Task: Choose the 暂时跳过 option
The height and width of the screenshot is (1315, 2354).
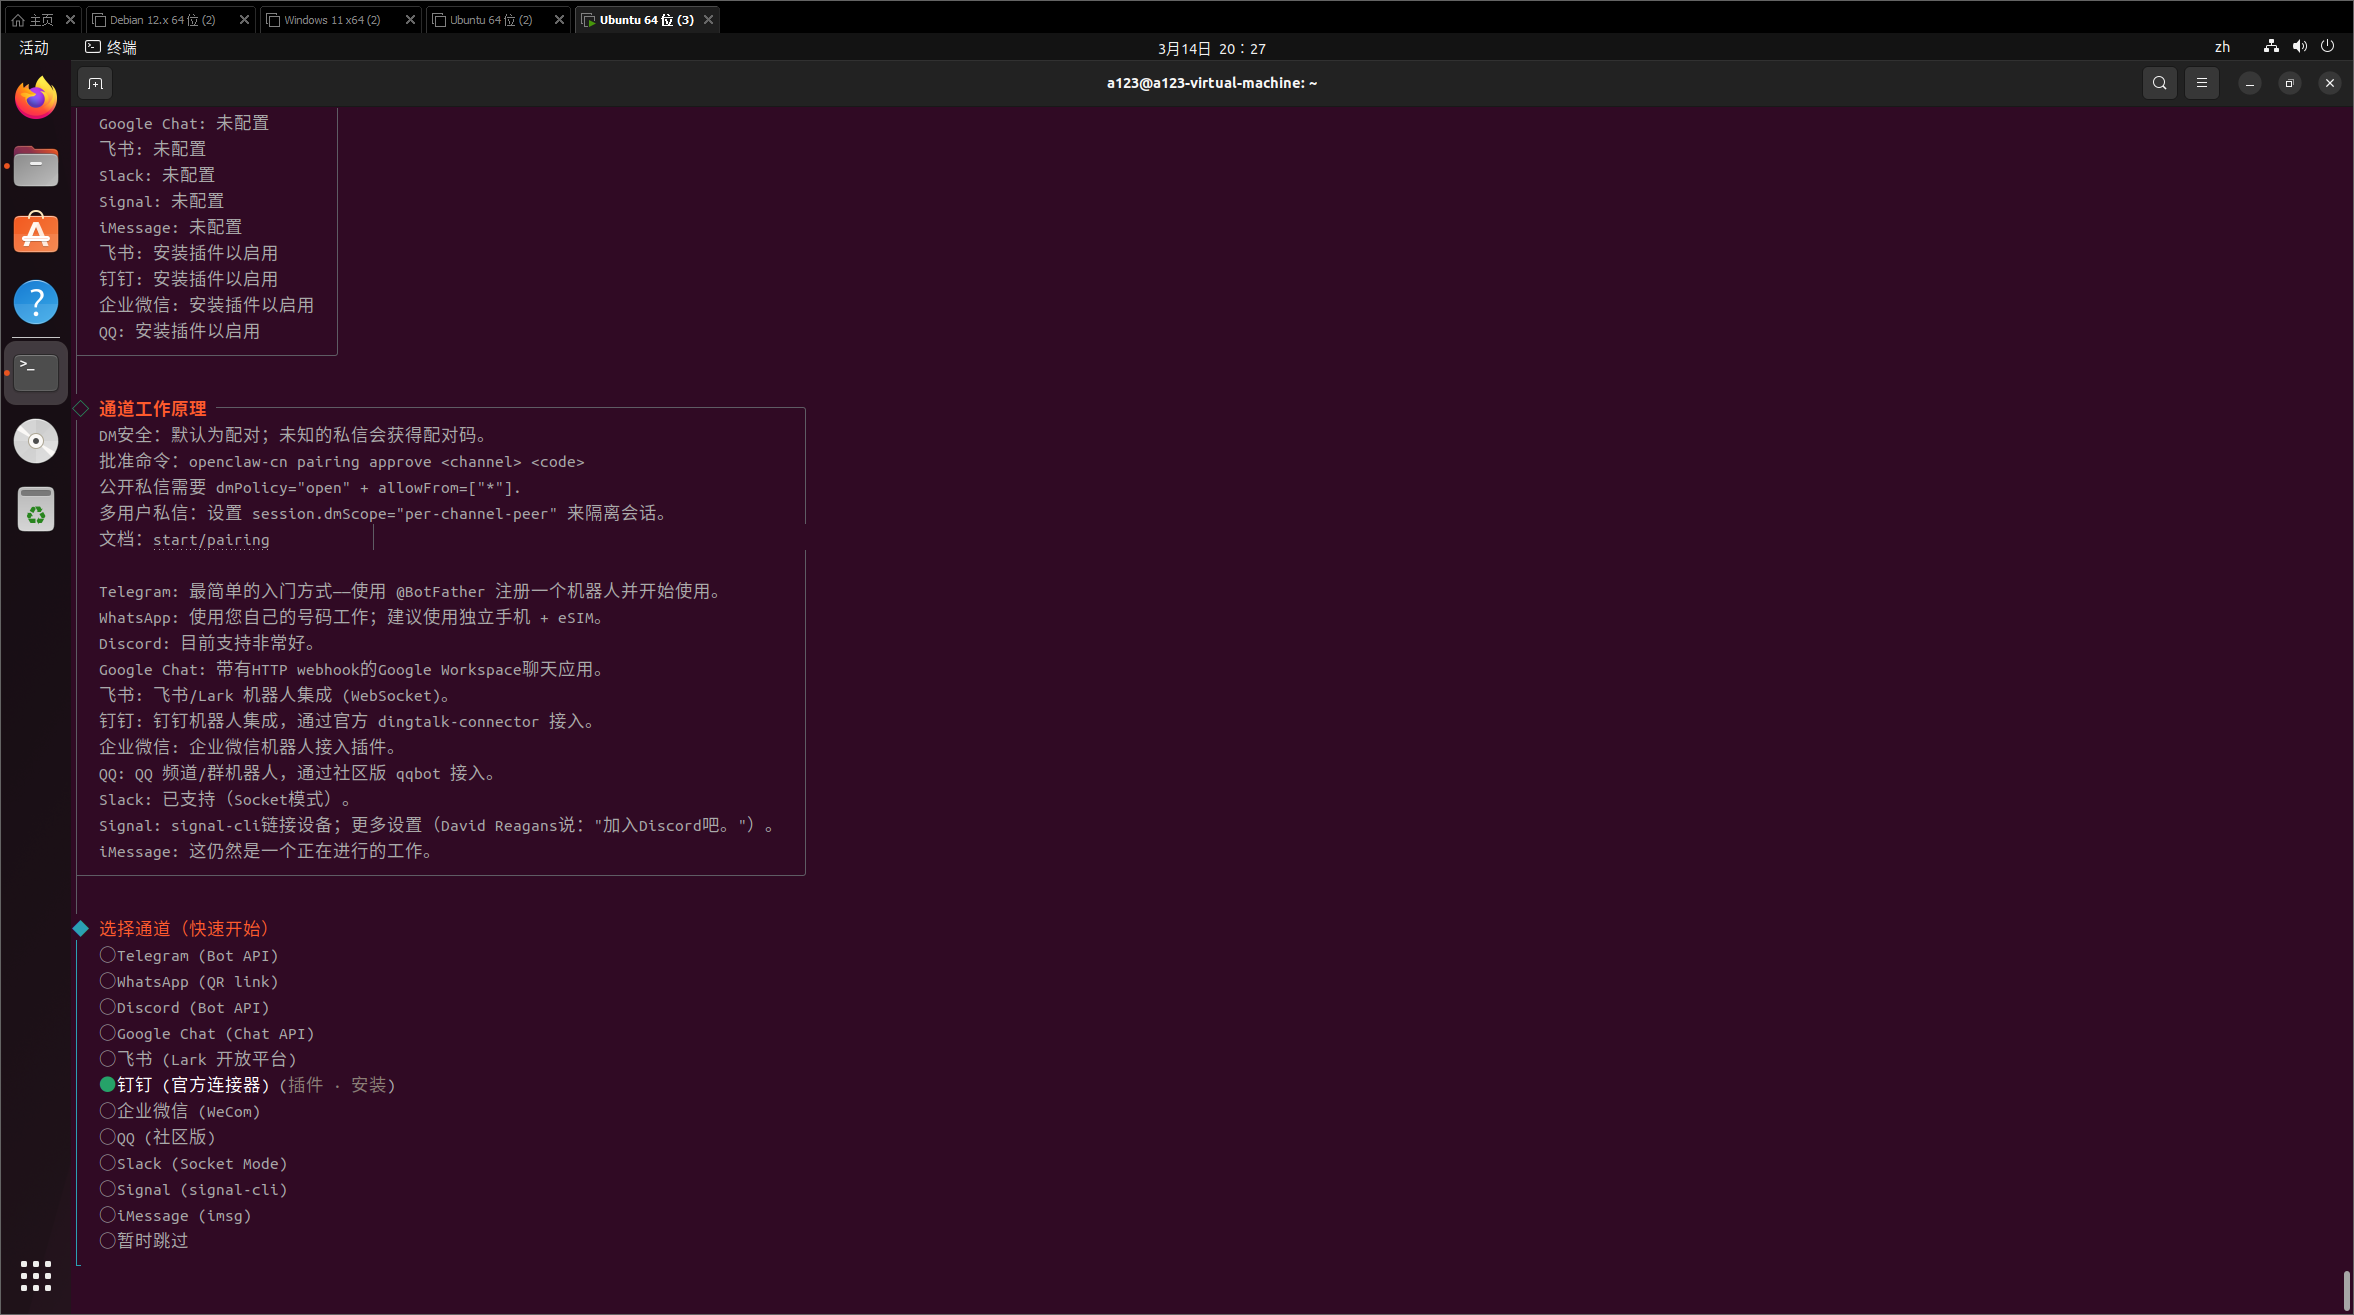Action: click(x=152, y=1241)
